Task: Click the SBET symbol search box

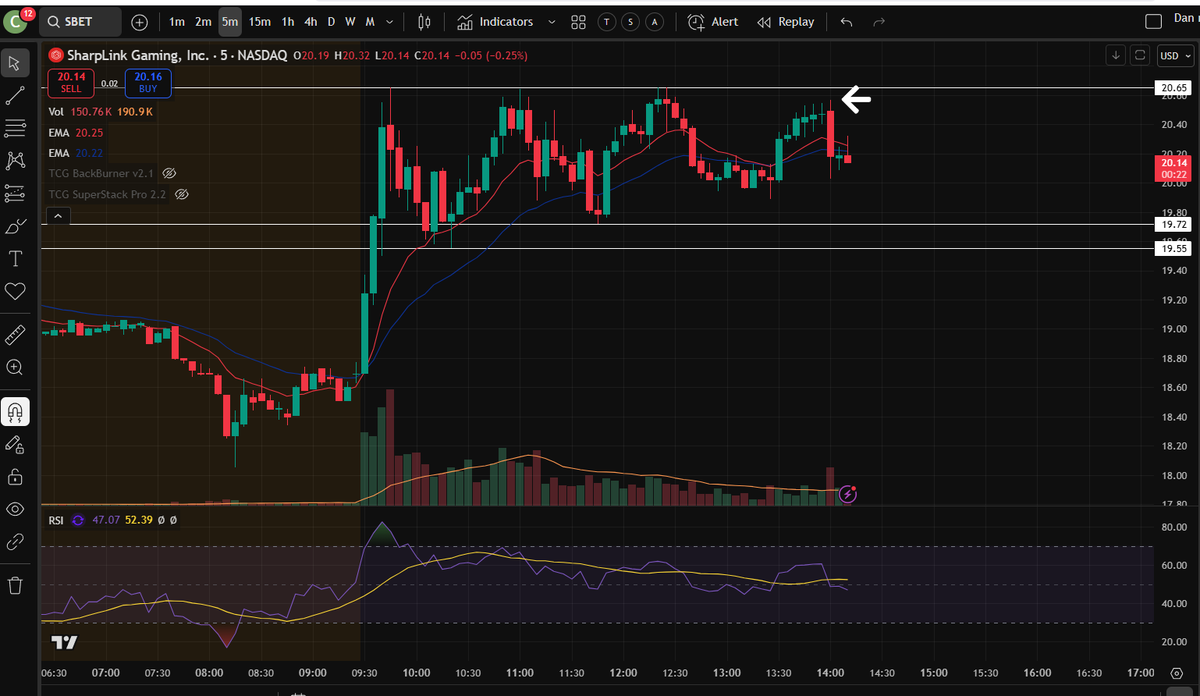Action: pos(81,21)
